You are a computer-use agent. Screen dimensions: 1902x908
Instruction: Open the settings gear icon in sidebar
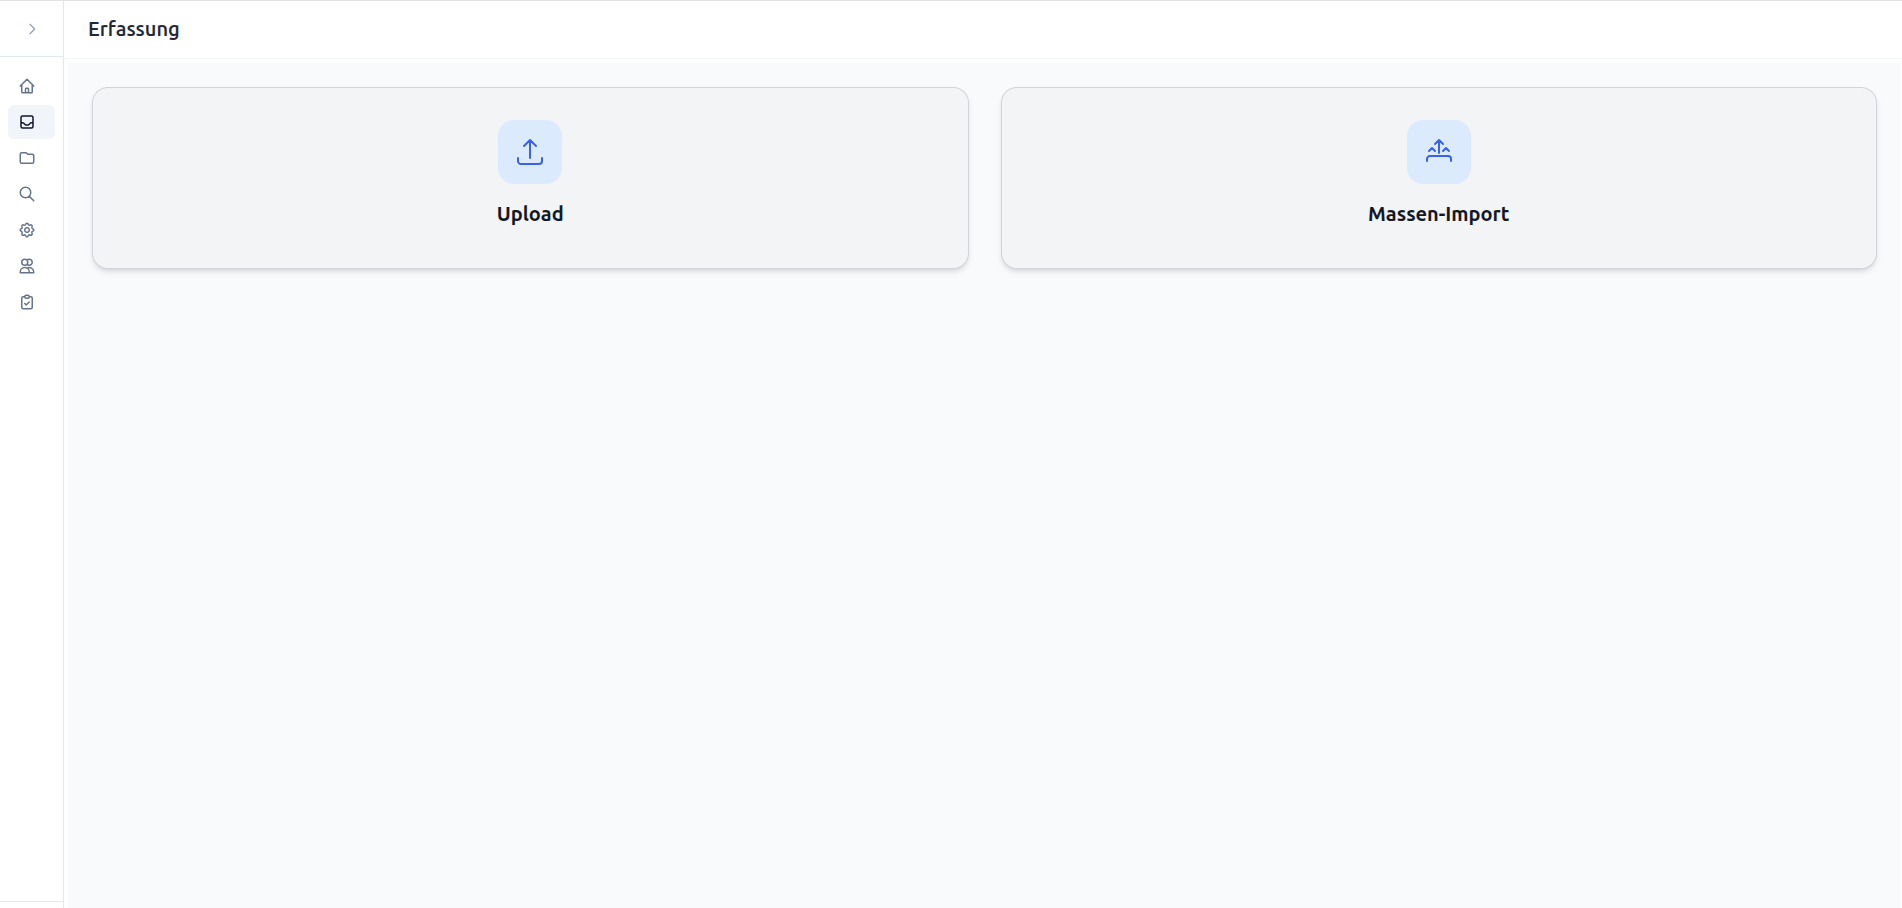pos(27,230)
